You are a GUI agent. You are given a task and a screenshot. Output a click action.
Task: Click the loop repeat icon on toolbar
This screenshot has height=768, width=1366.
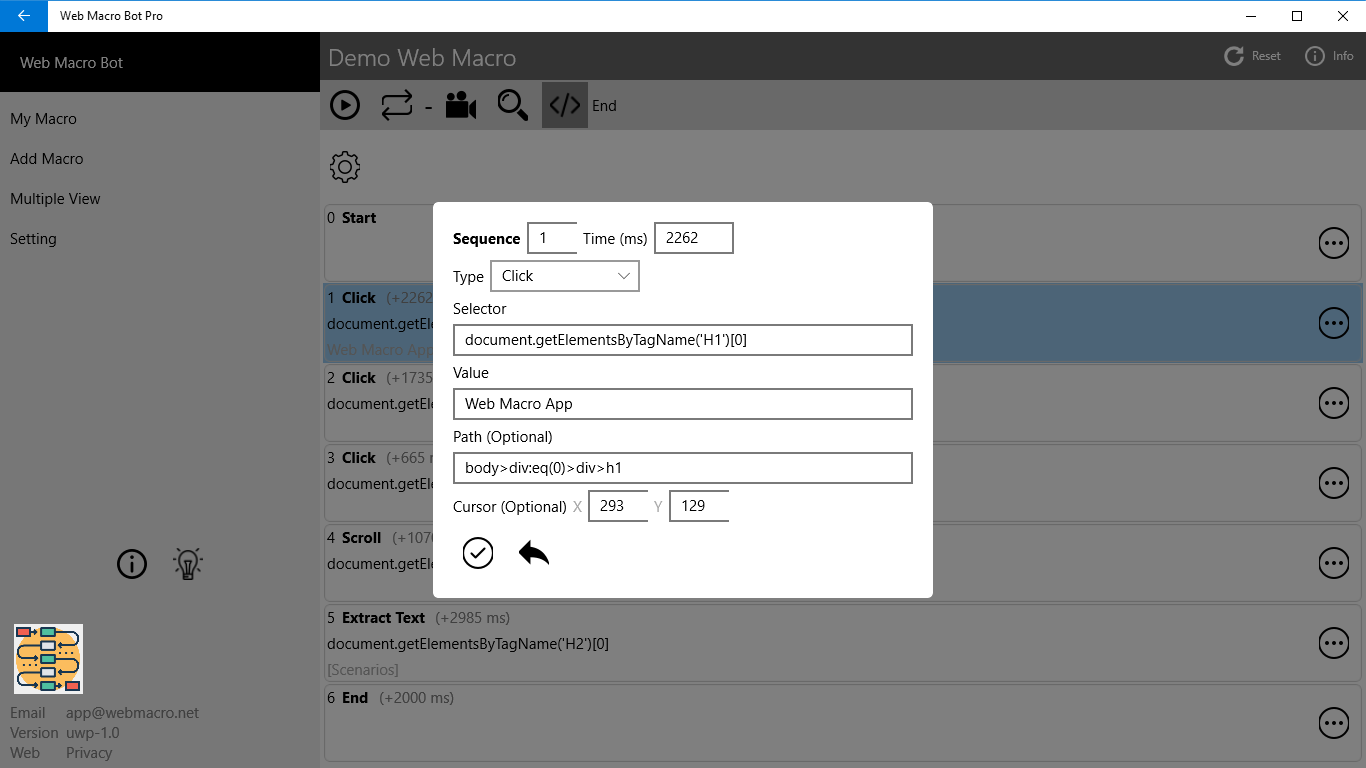click(397, 105)
